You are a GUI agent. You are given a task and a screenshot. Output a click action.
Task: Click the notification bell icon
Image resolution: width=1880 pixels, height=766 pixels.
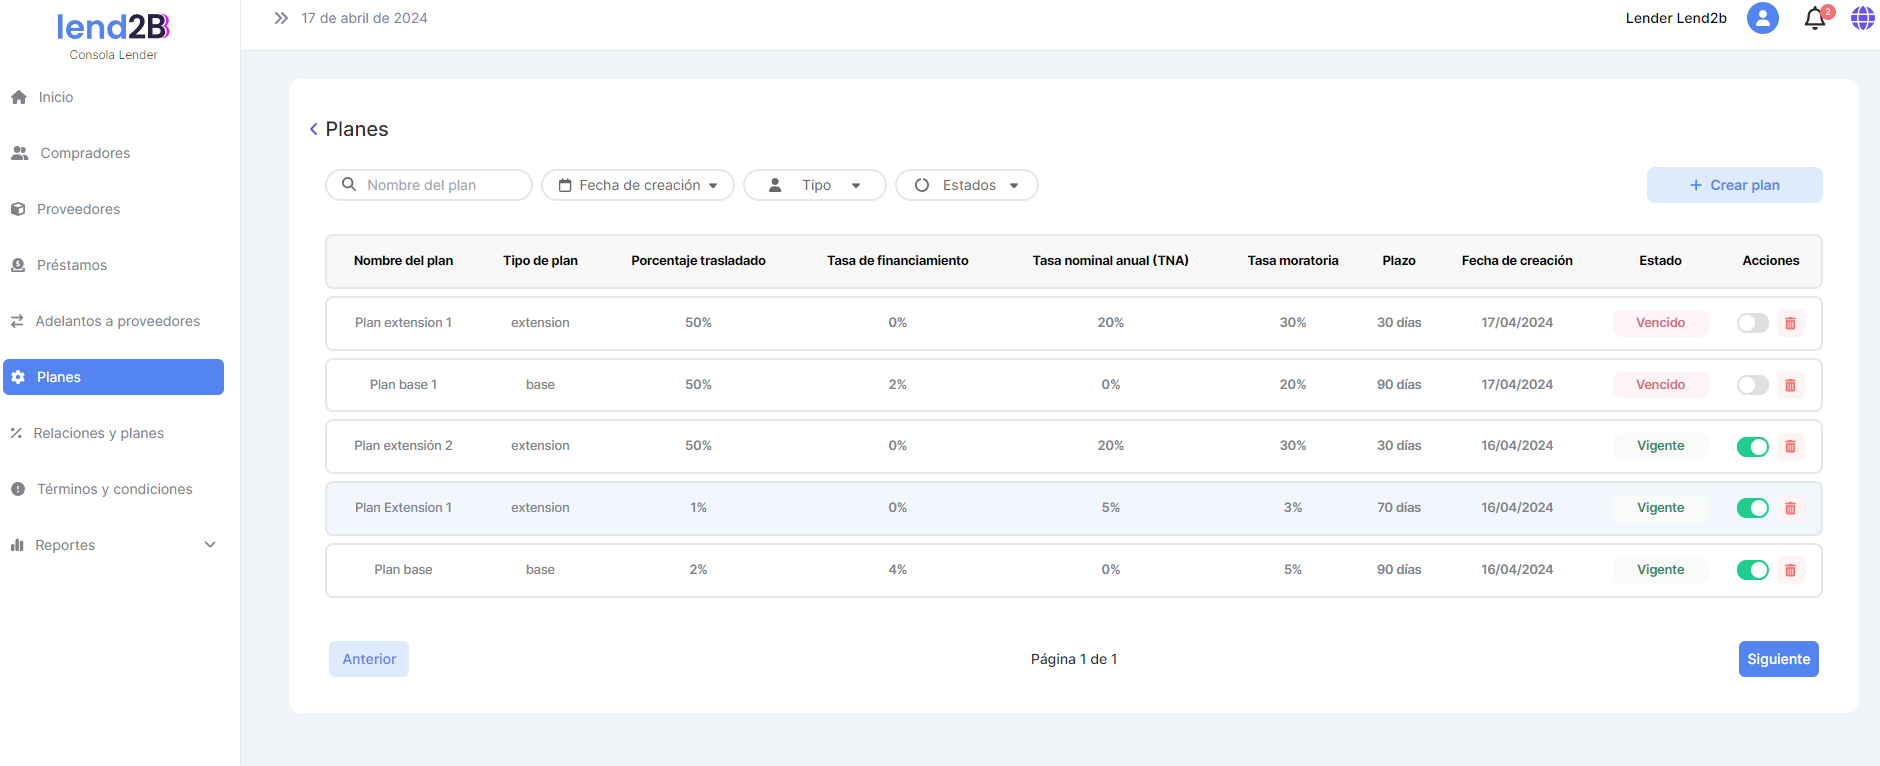[x=1814, y=19]
